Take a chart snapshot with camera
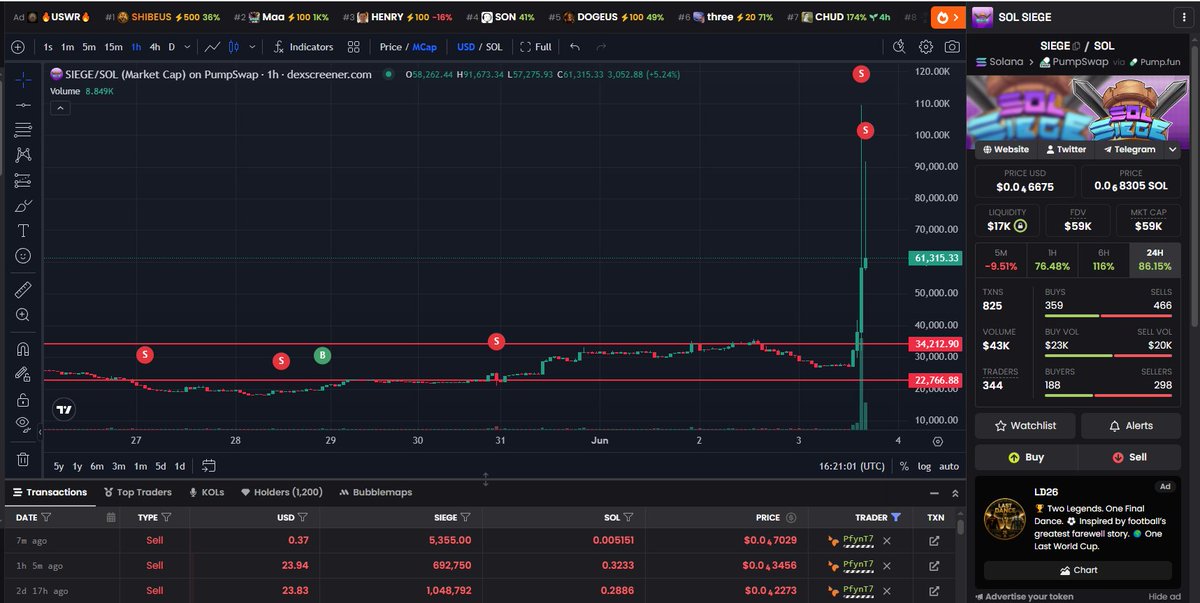 953,47
